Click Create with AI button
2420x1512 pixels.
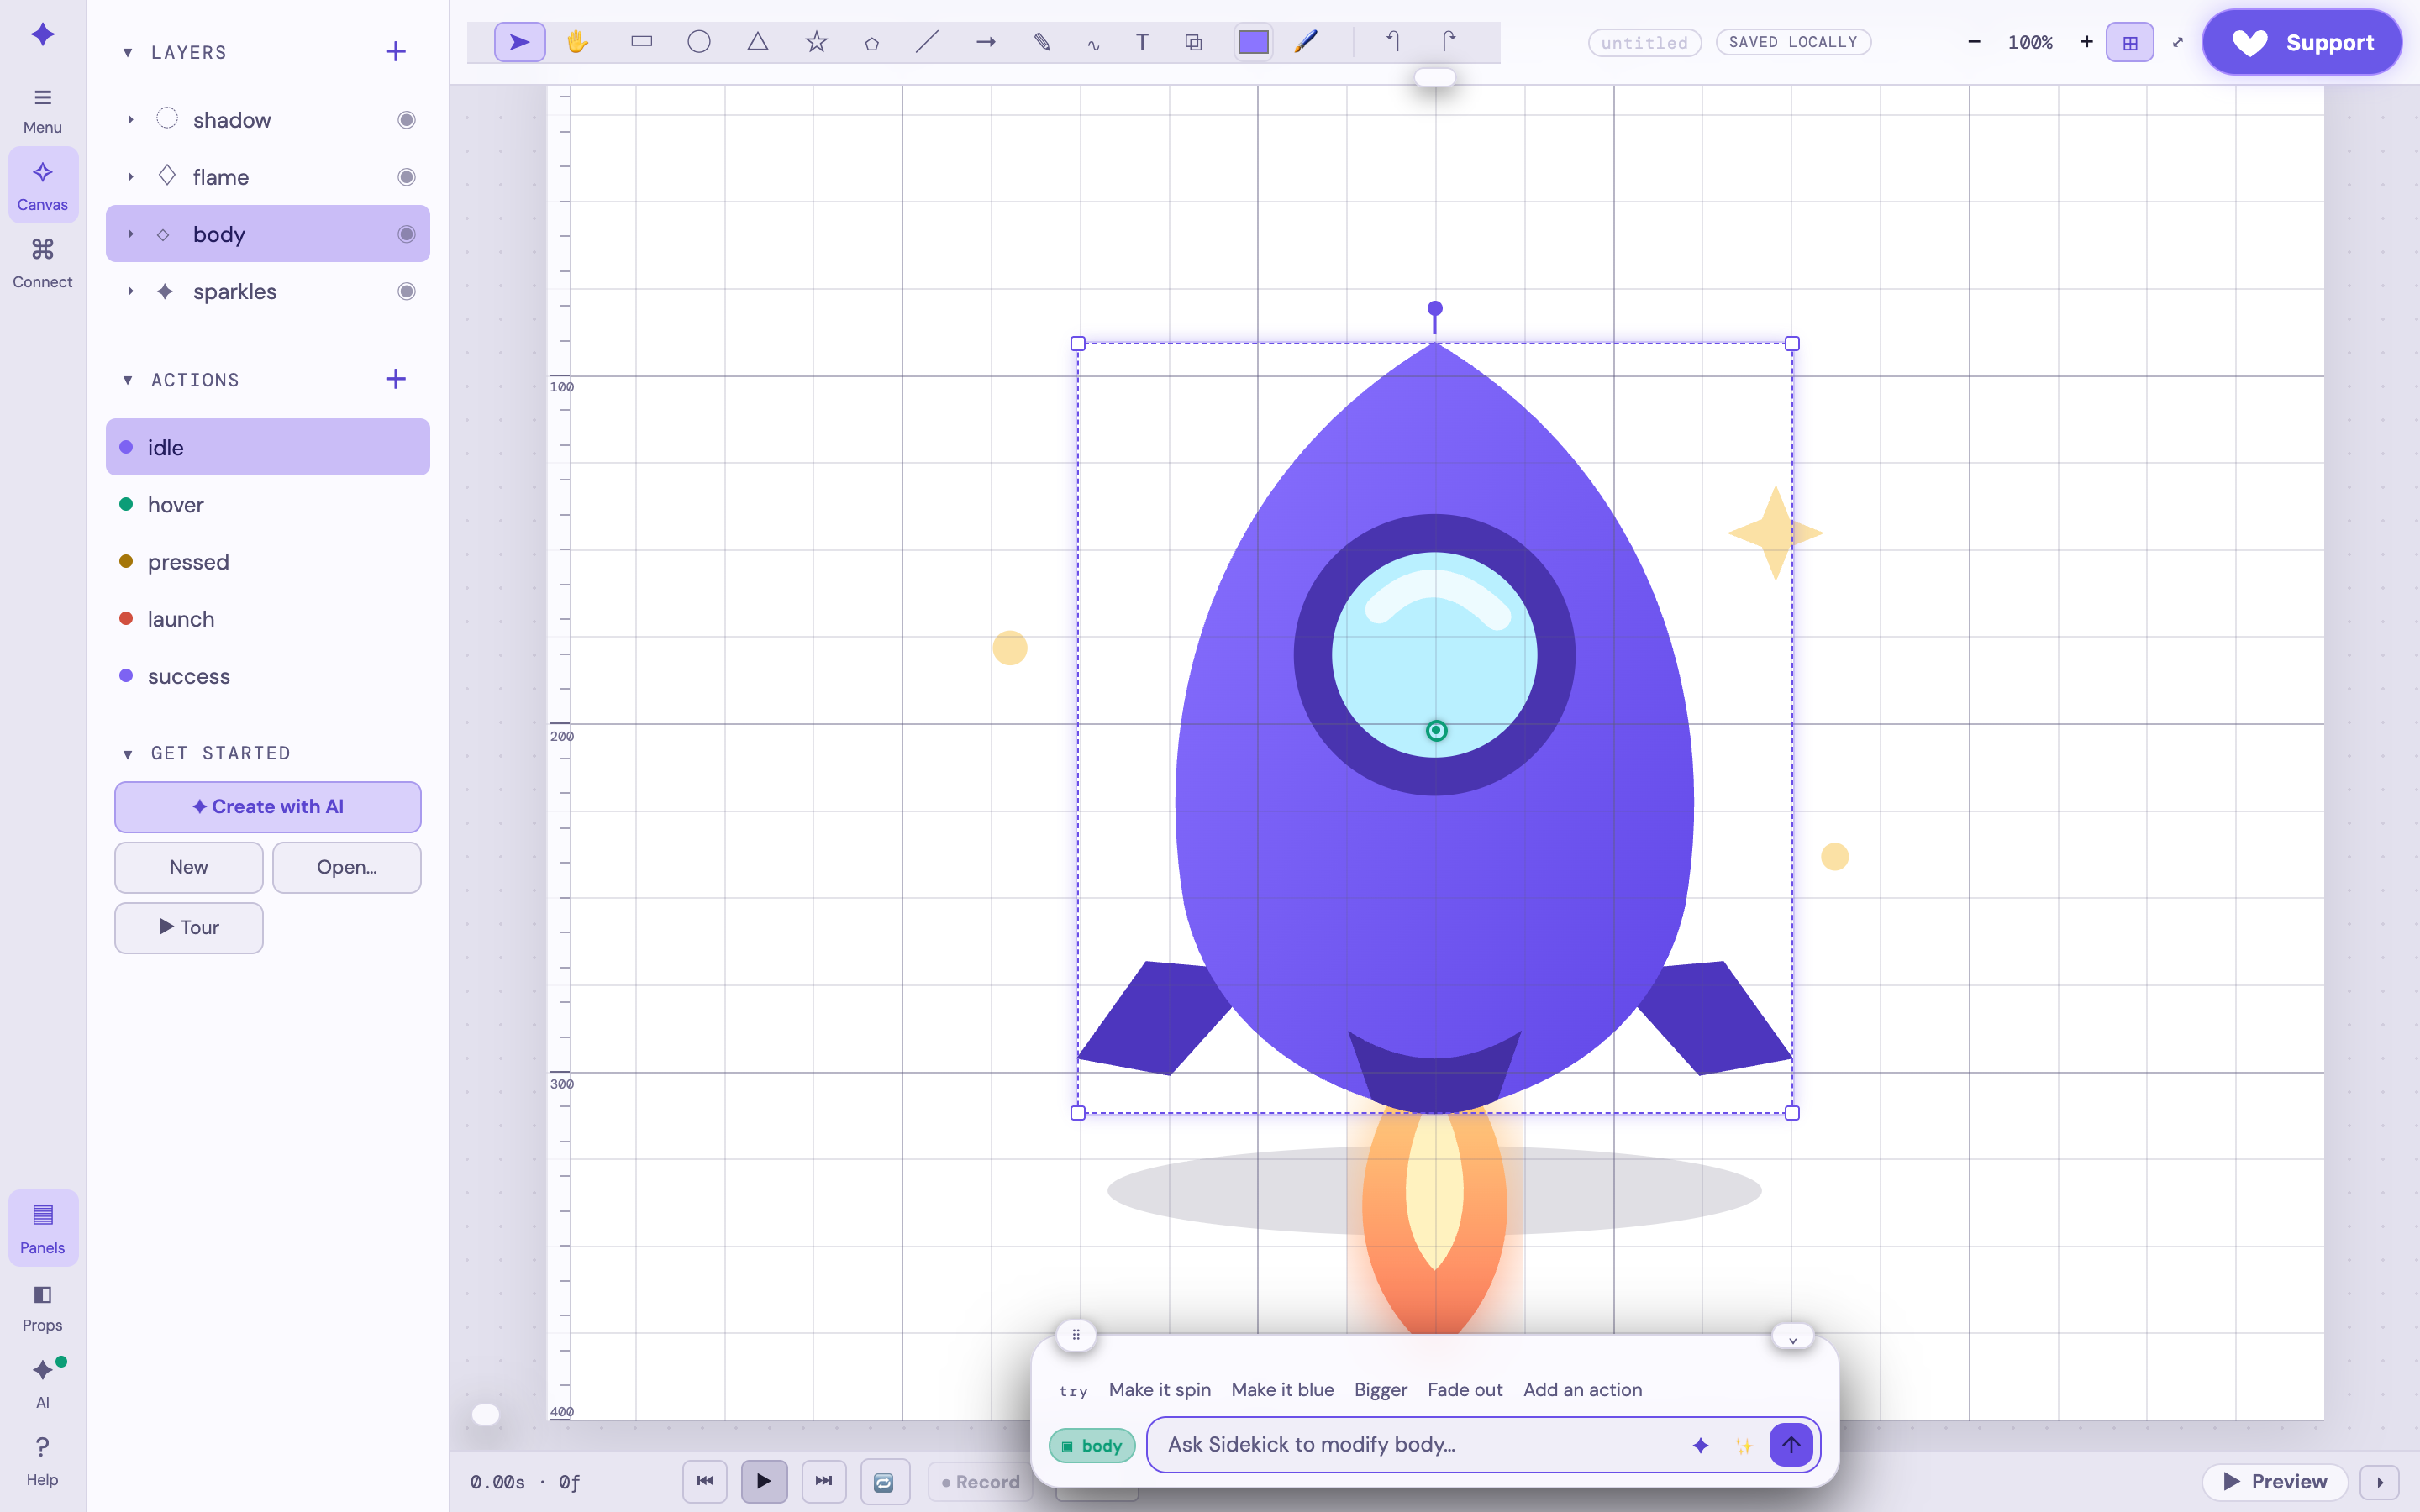268,807
